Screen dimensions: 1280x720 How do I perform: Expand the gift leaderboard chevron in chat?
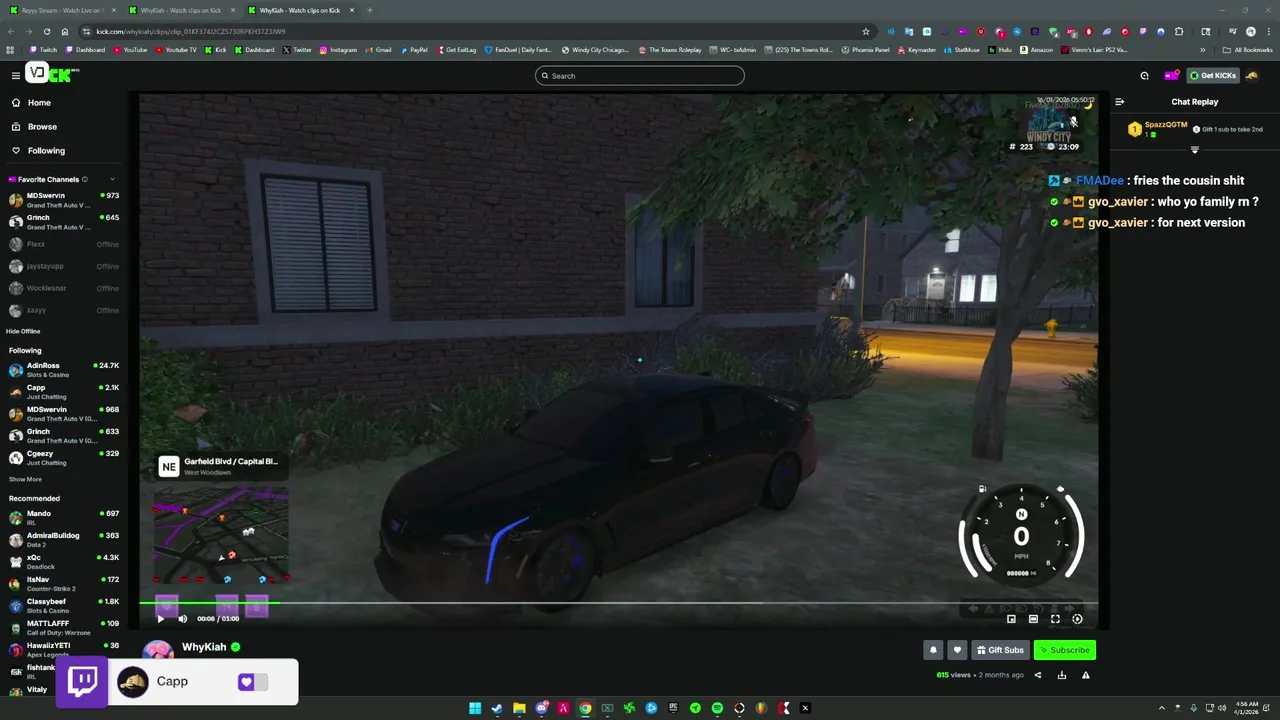[x=1194, y=150]
